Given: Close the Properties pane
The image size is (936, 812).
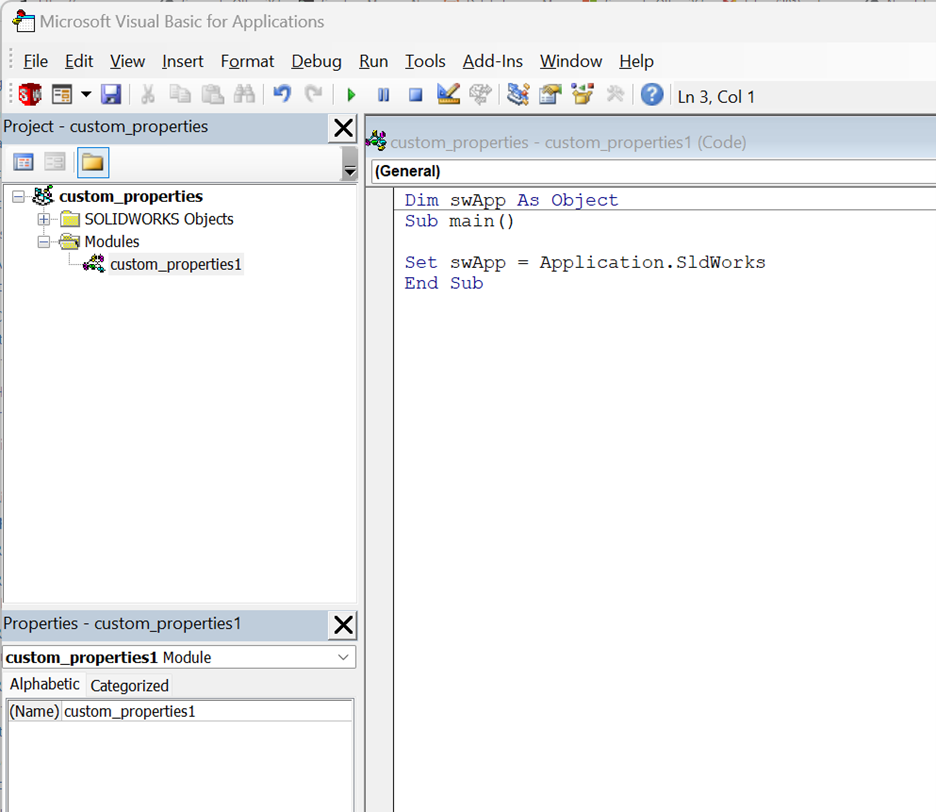Looking at the screenshot, I should 343,625.
